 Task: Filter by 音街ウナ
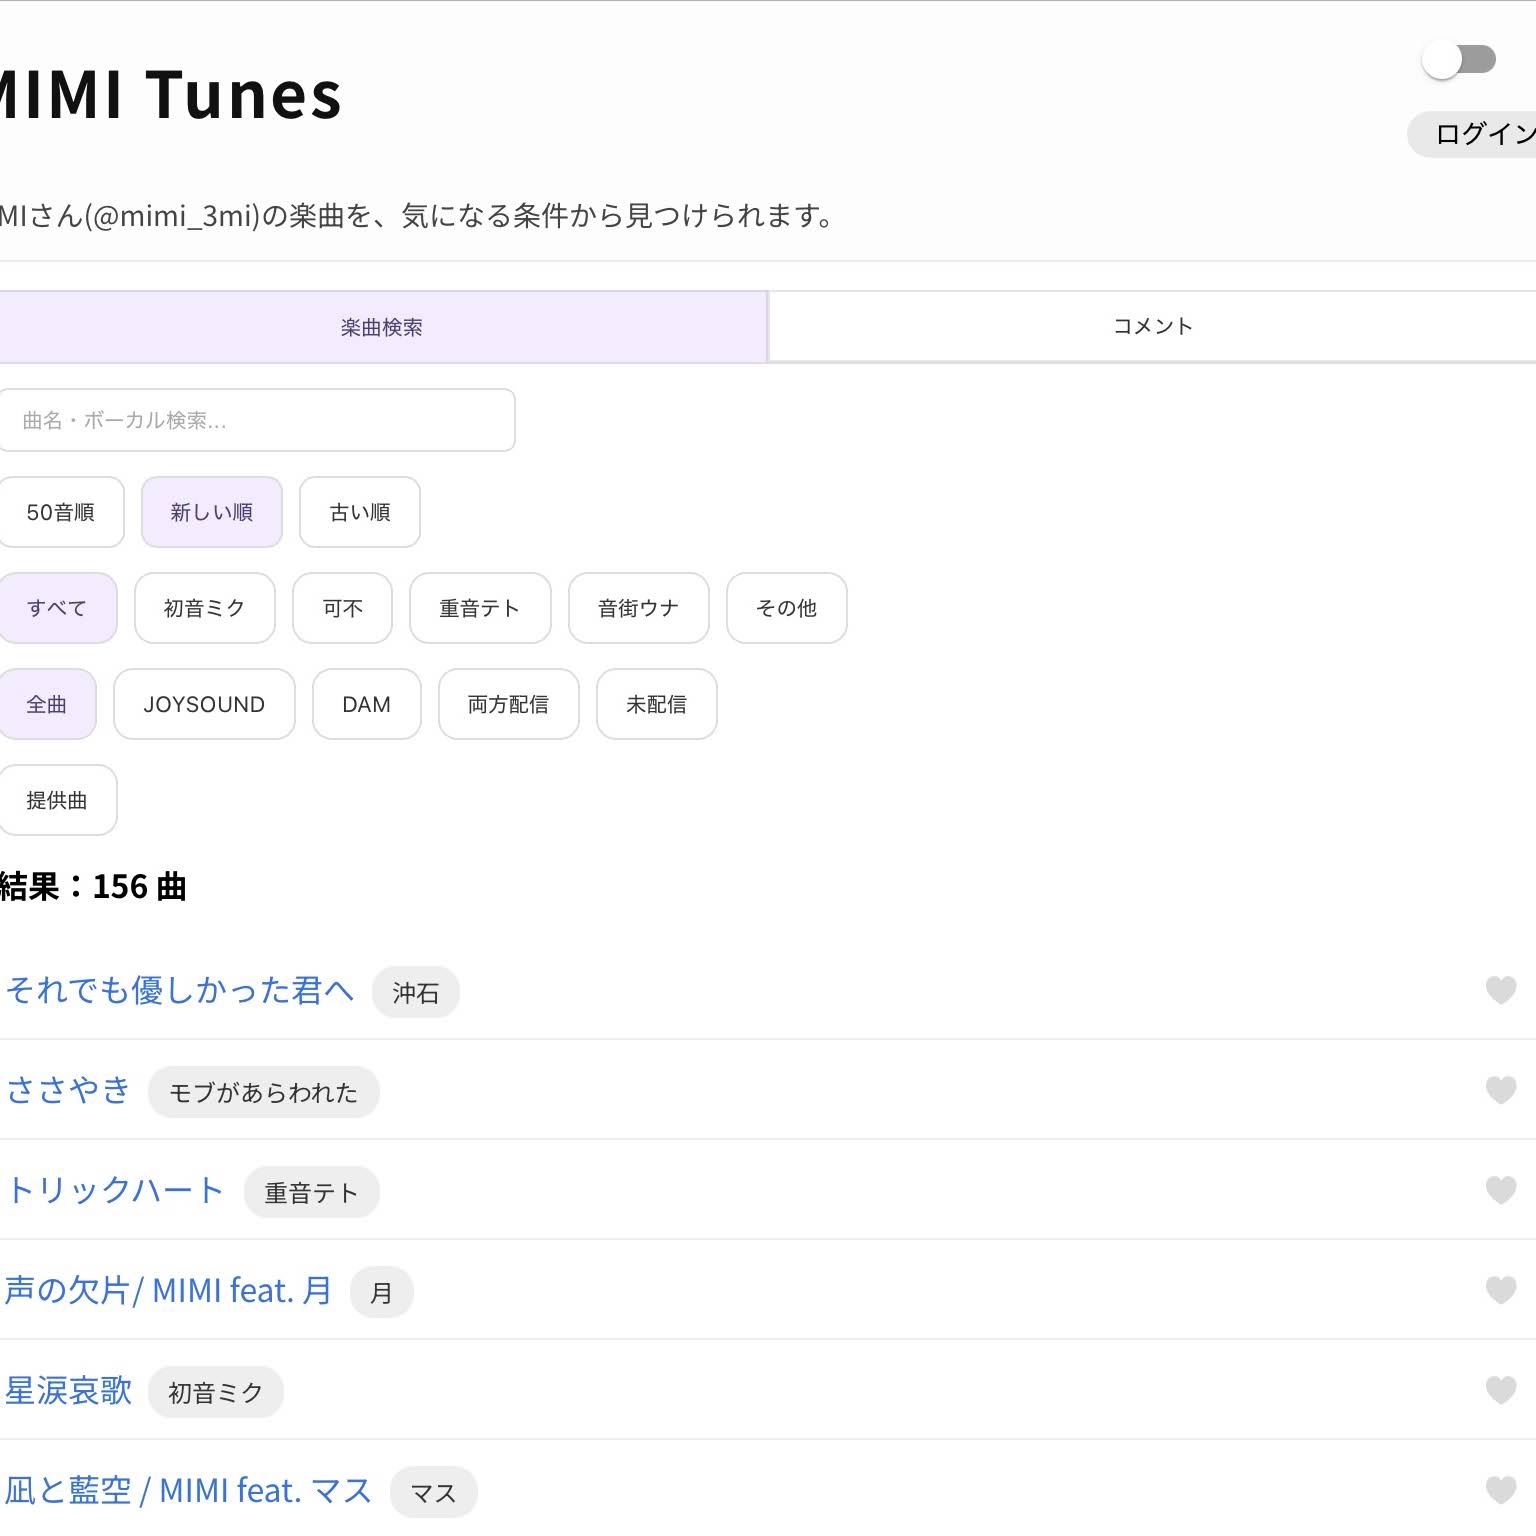click(x=639, y=608)
